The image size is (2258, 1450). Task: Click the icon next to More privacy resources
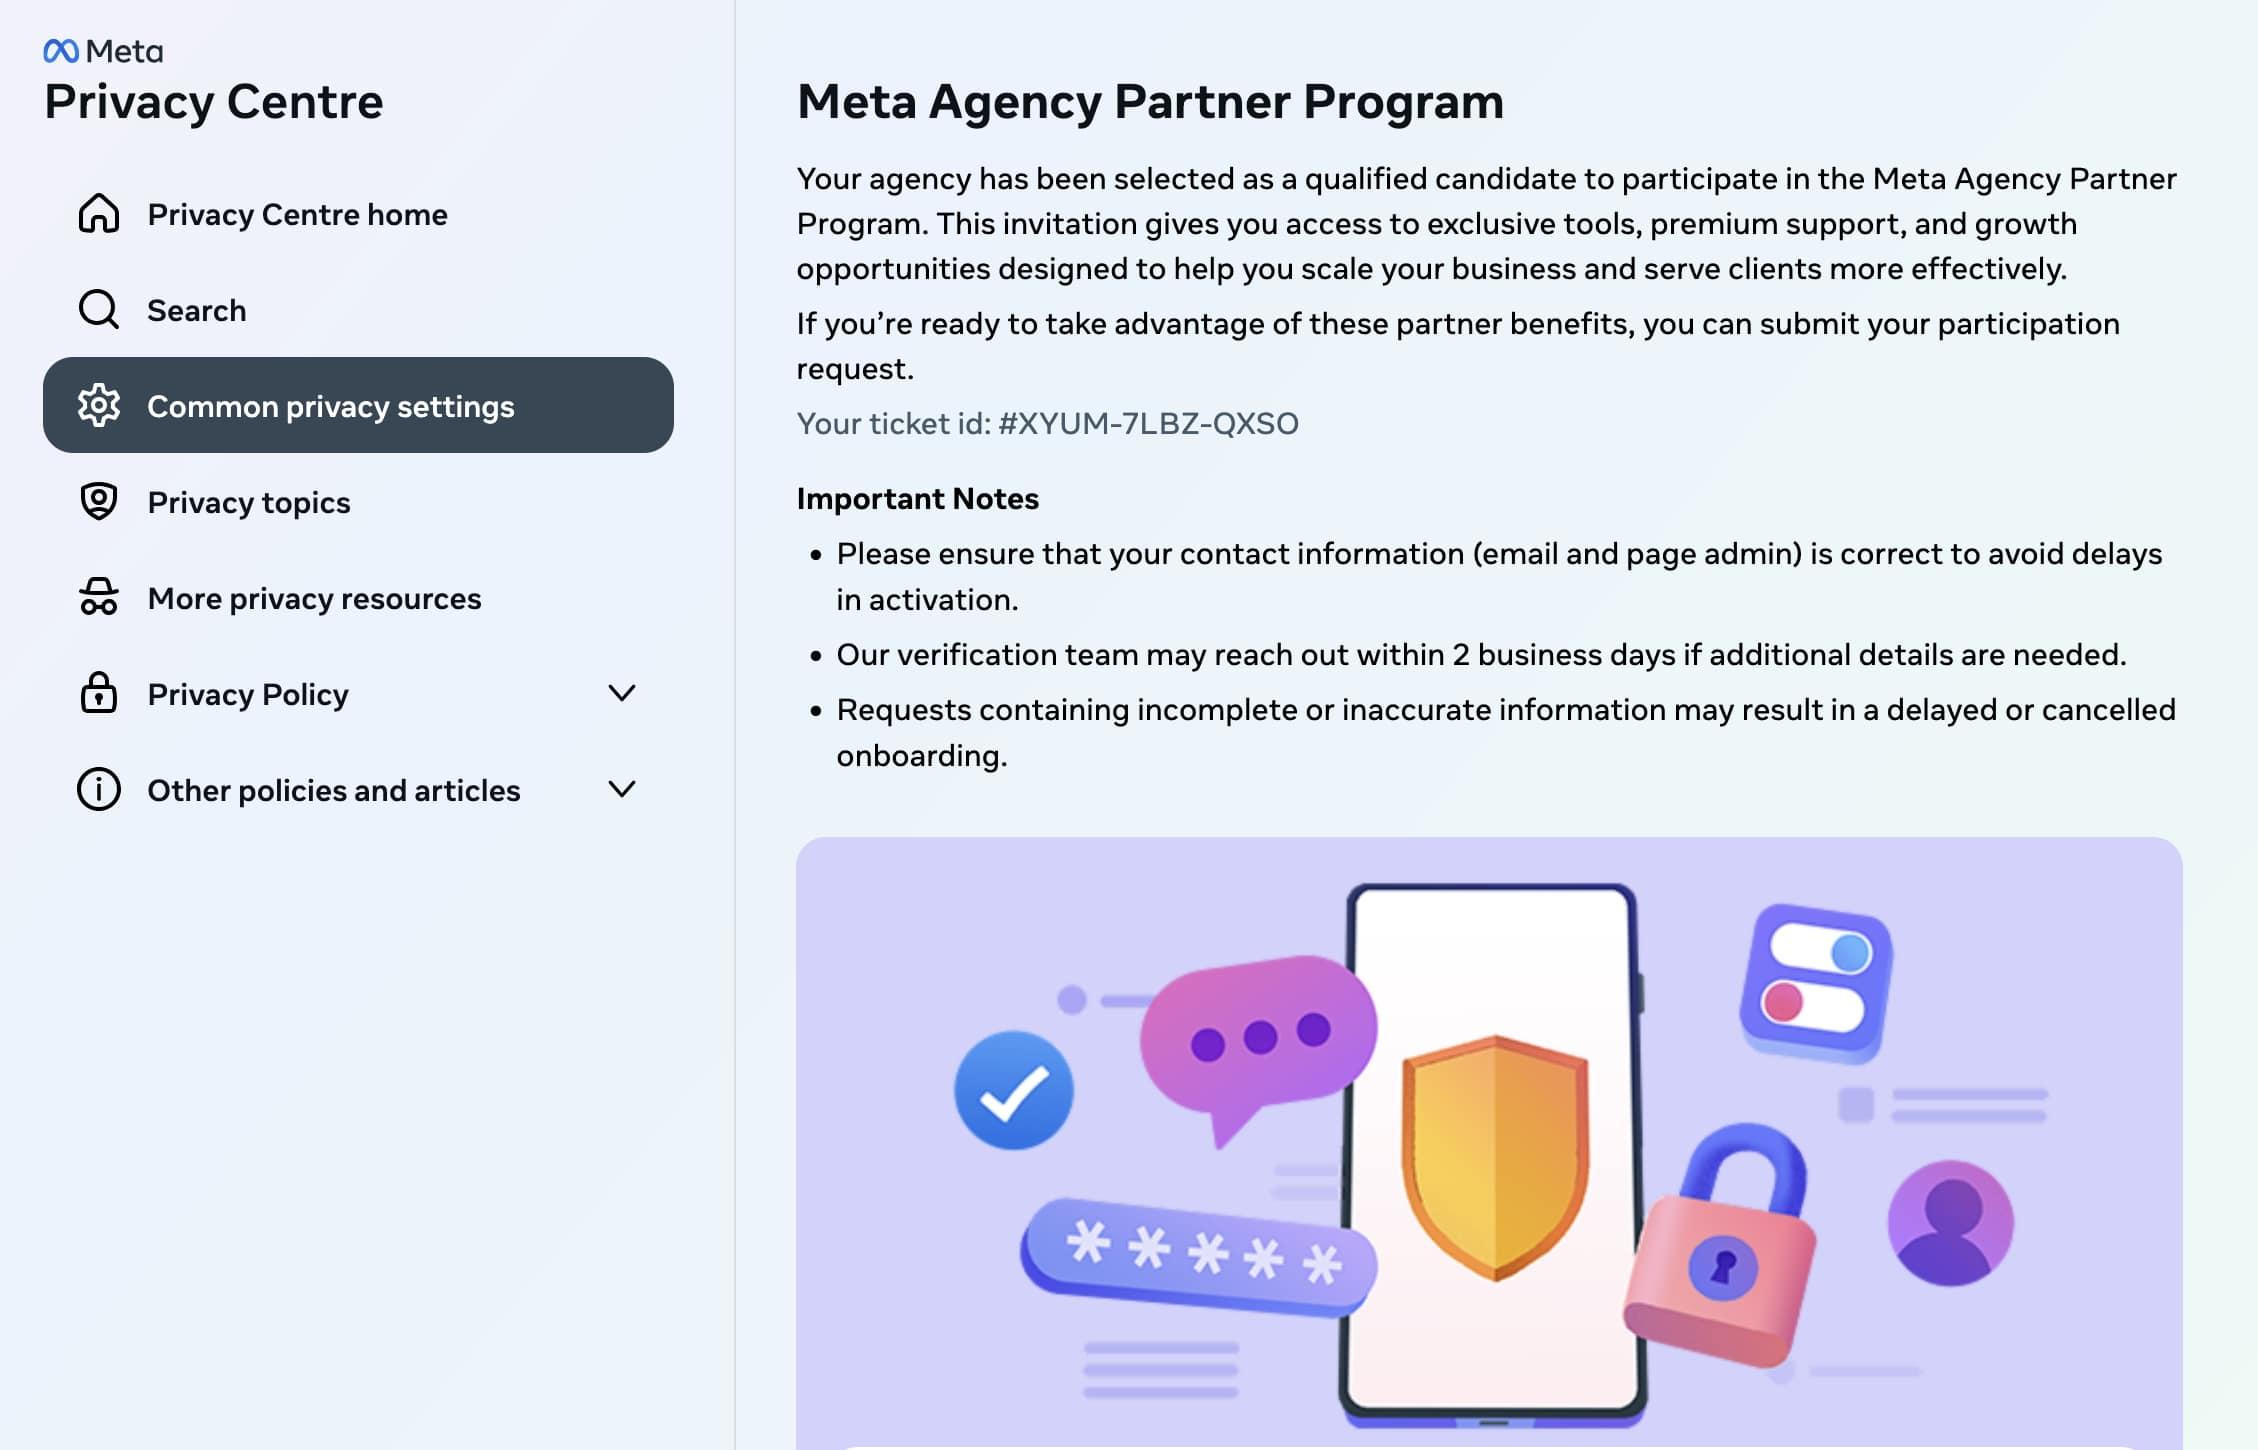(98, 598)
